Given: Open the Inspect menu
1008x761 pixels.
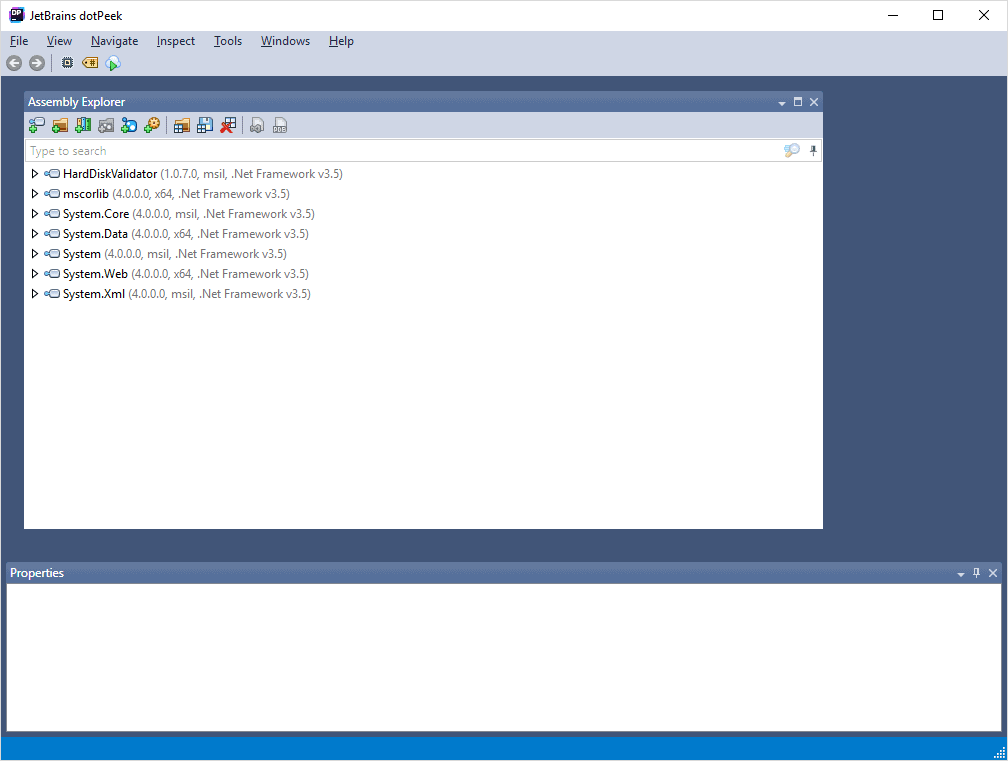Looking at the screenshot, I should coord(175,41).
